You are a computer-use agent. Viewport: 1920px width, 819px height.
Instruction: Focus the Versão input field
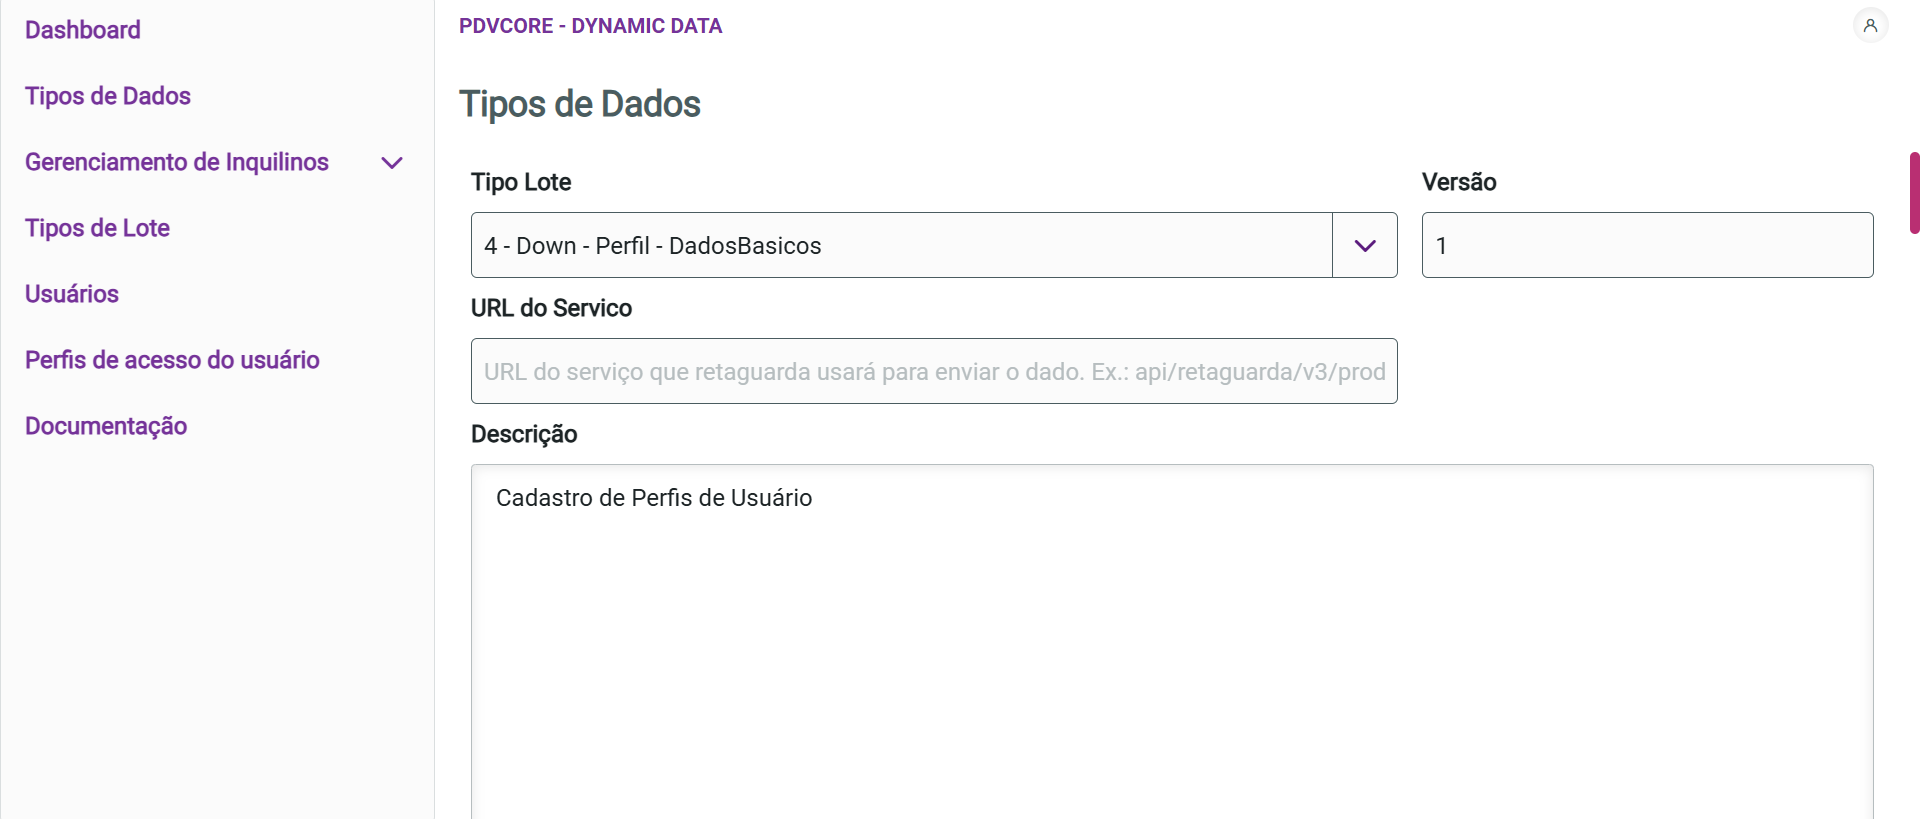1647,246
